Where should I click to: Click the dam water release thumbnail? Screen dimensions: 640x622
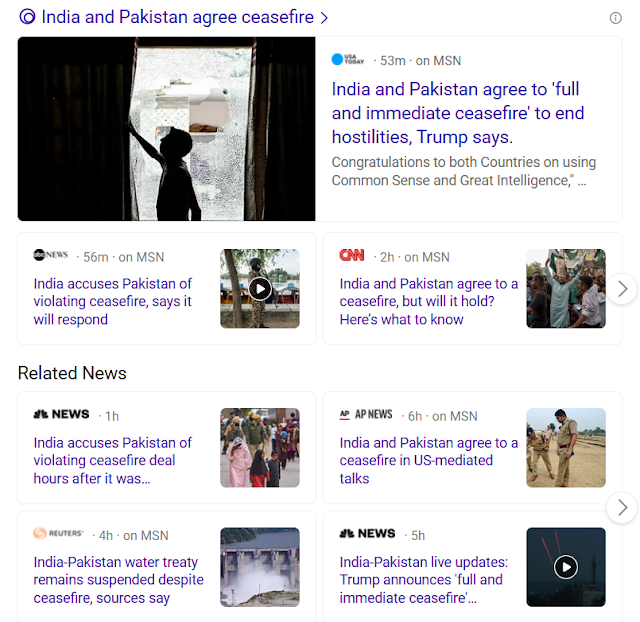(x=260, y=567)
